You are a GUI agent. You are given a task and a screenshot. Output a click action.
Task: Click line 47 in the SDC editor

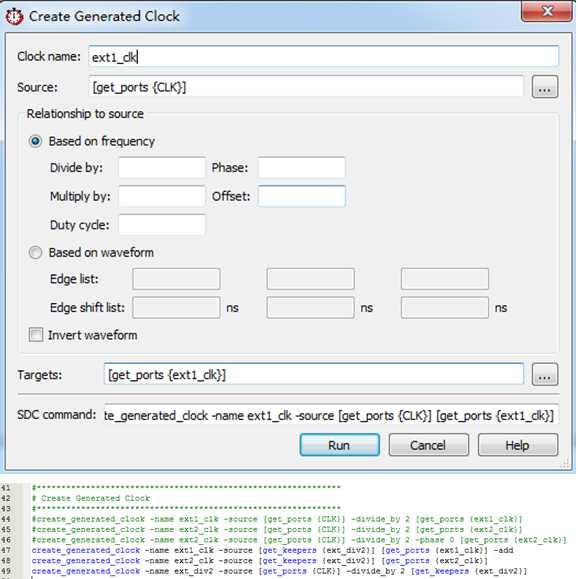pyautogui.click(x=272, y=550)
